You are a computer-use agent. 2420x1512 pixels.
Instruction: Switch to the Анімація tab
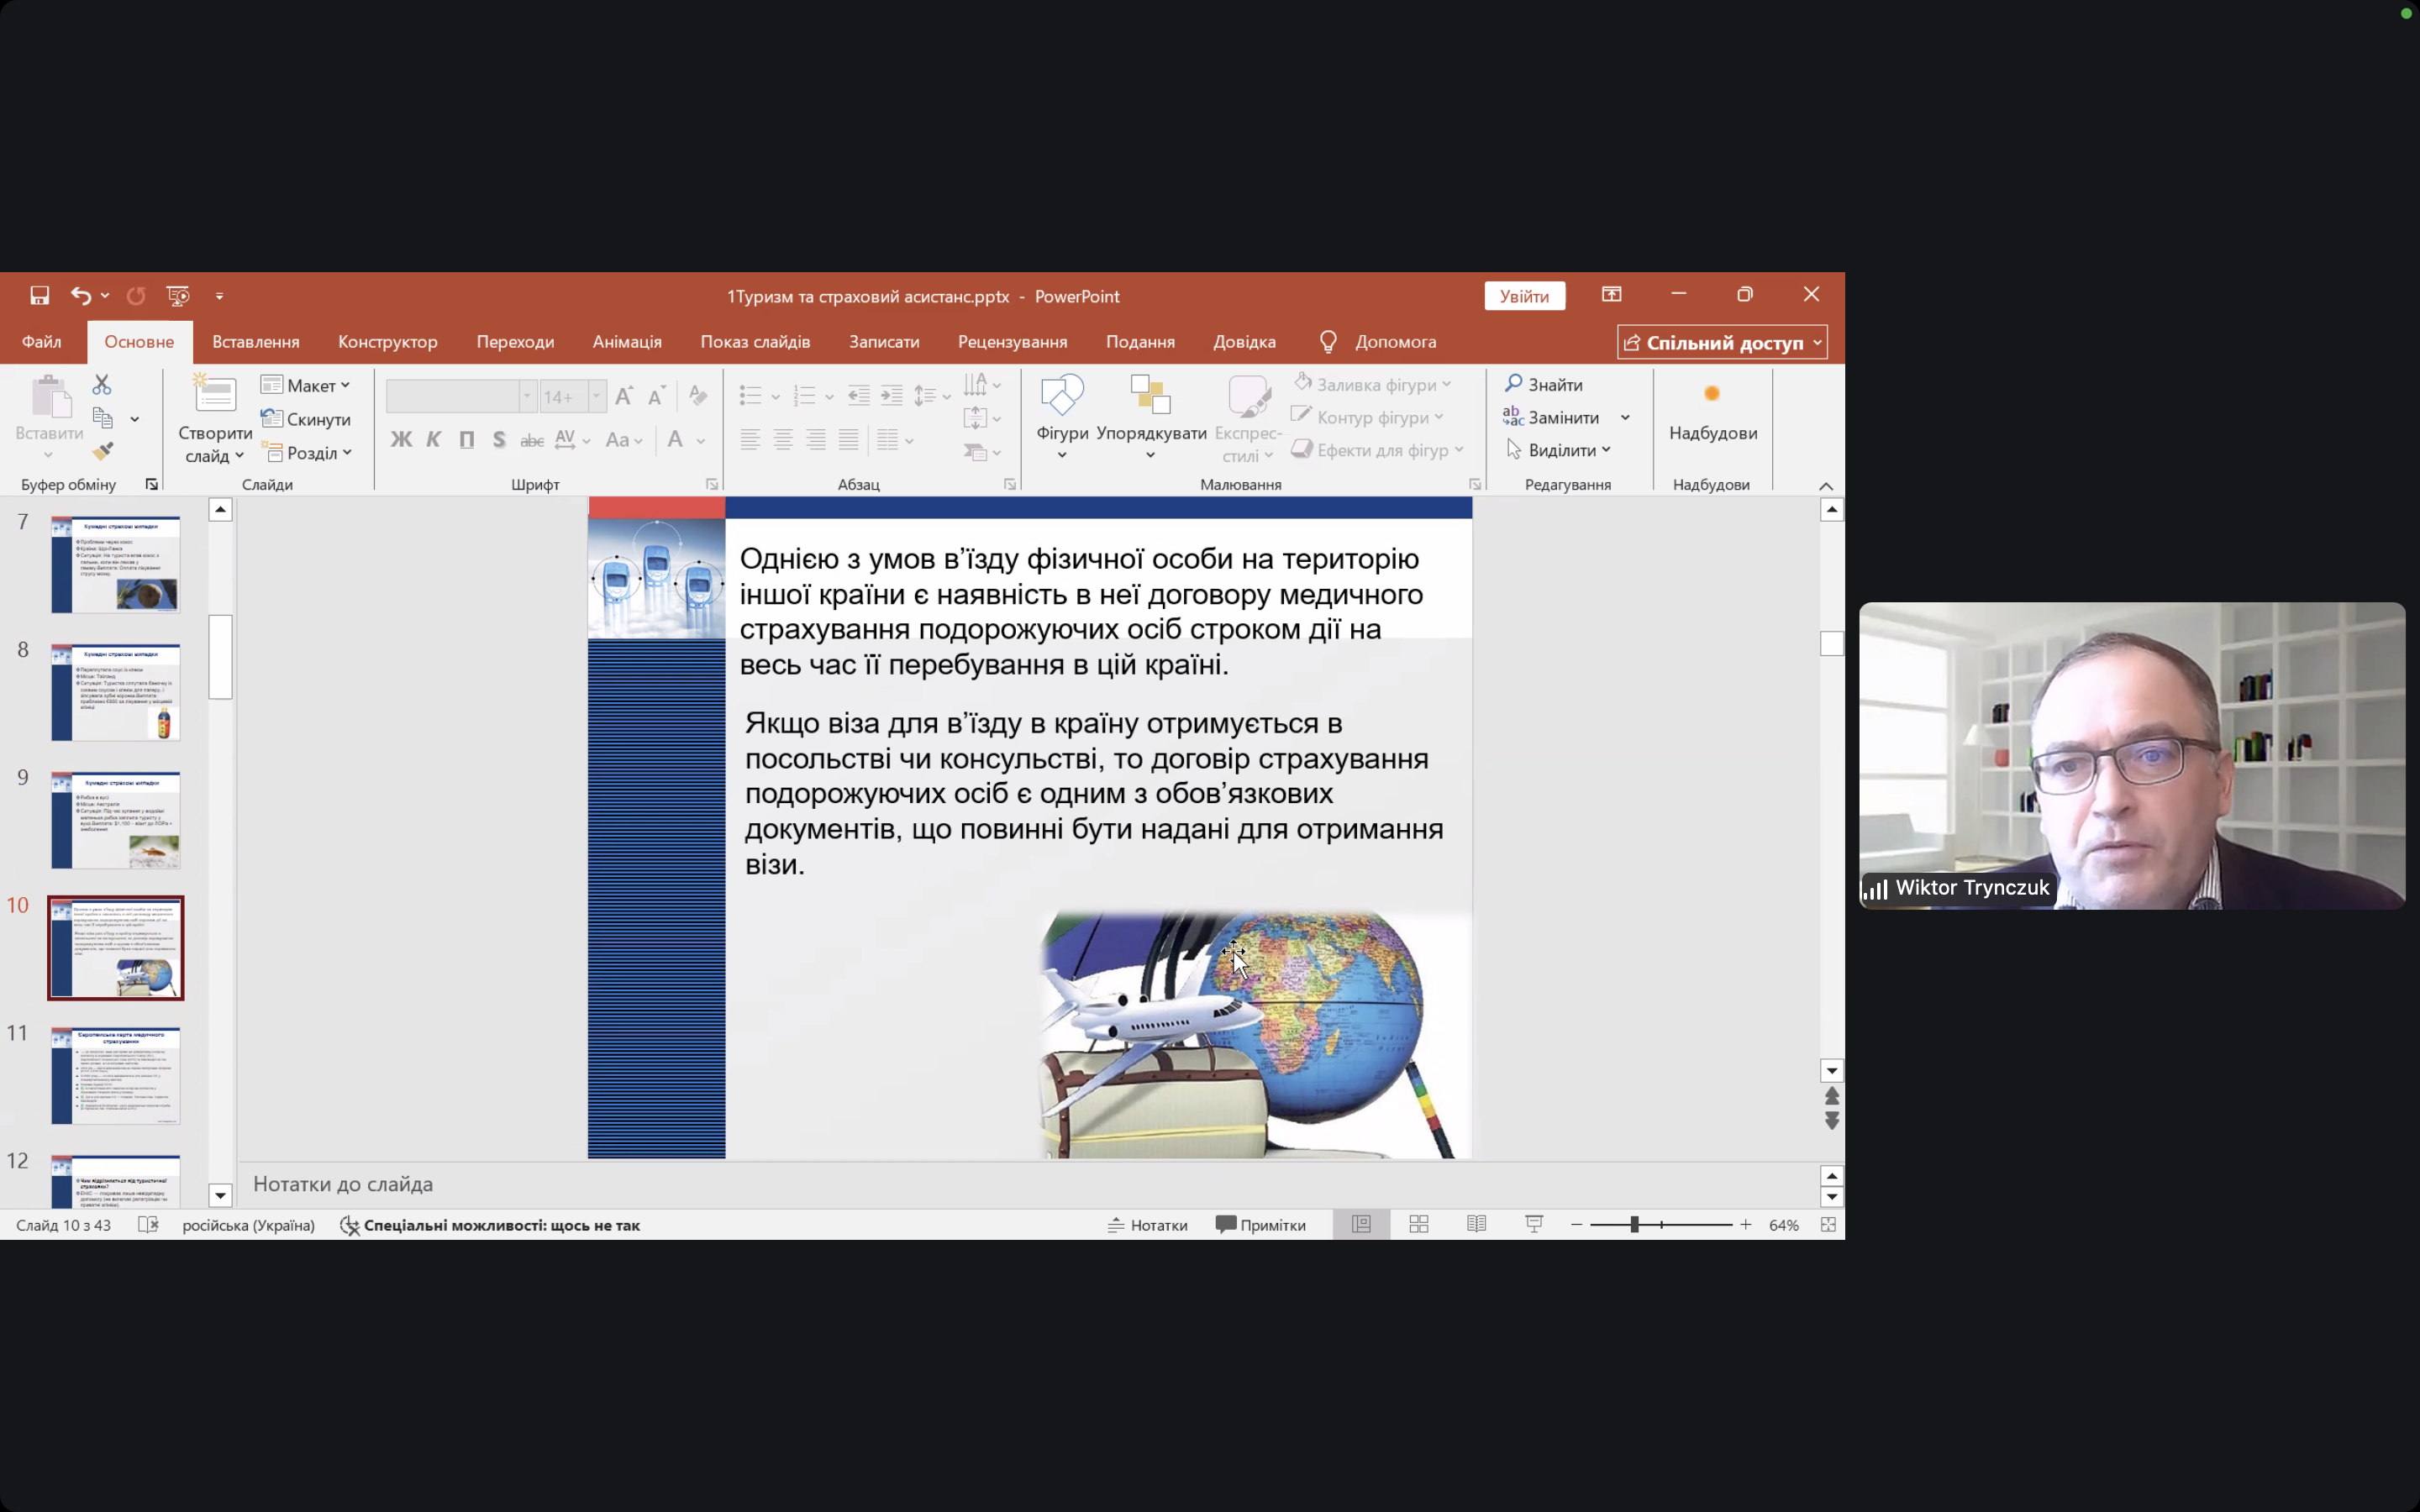[626, 341]
